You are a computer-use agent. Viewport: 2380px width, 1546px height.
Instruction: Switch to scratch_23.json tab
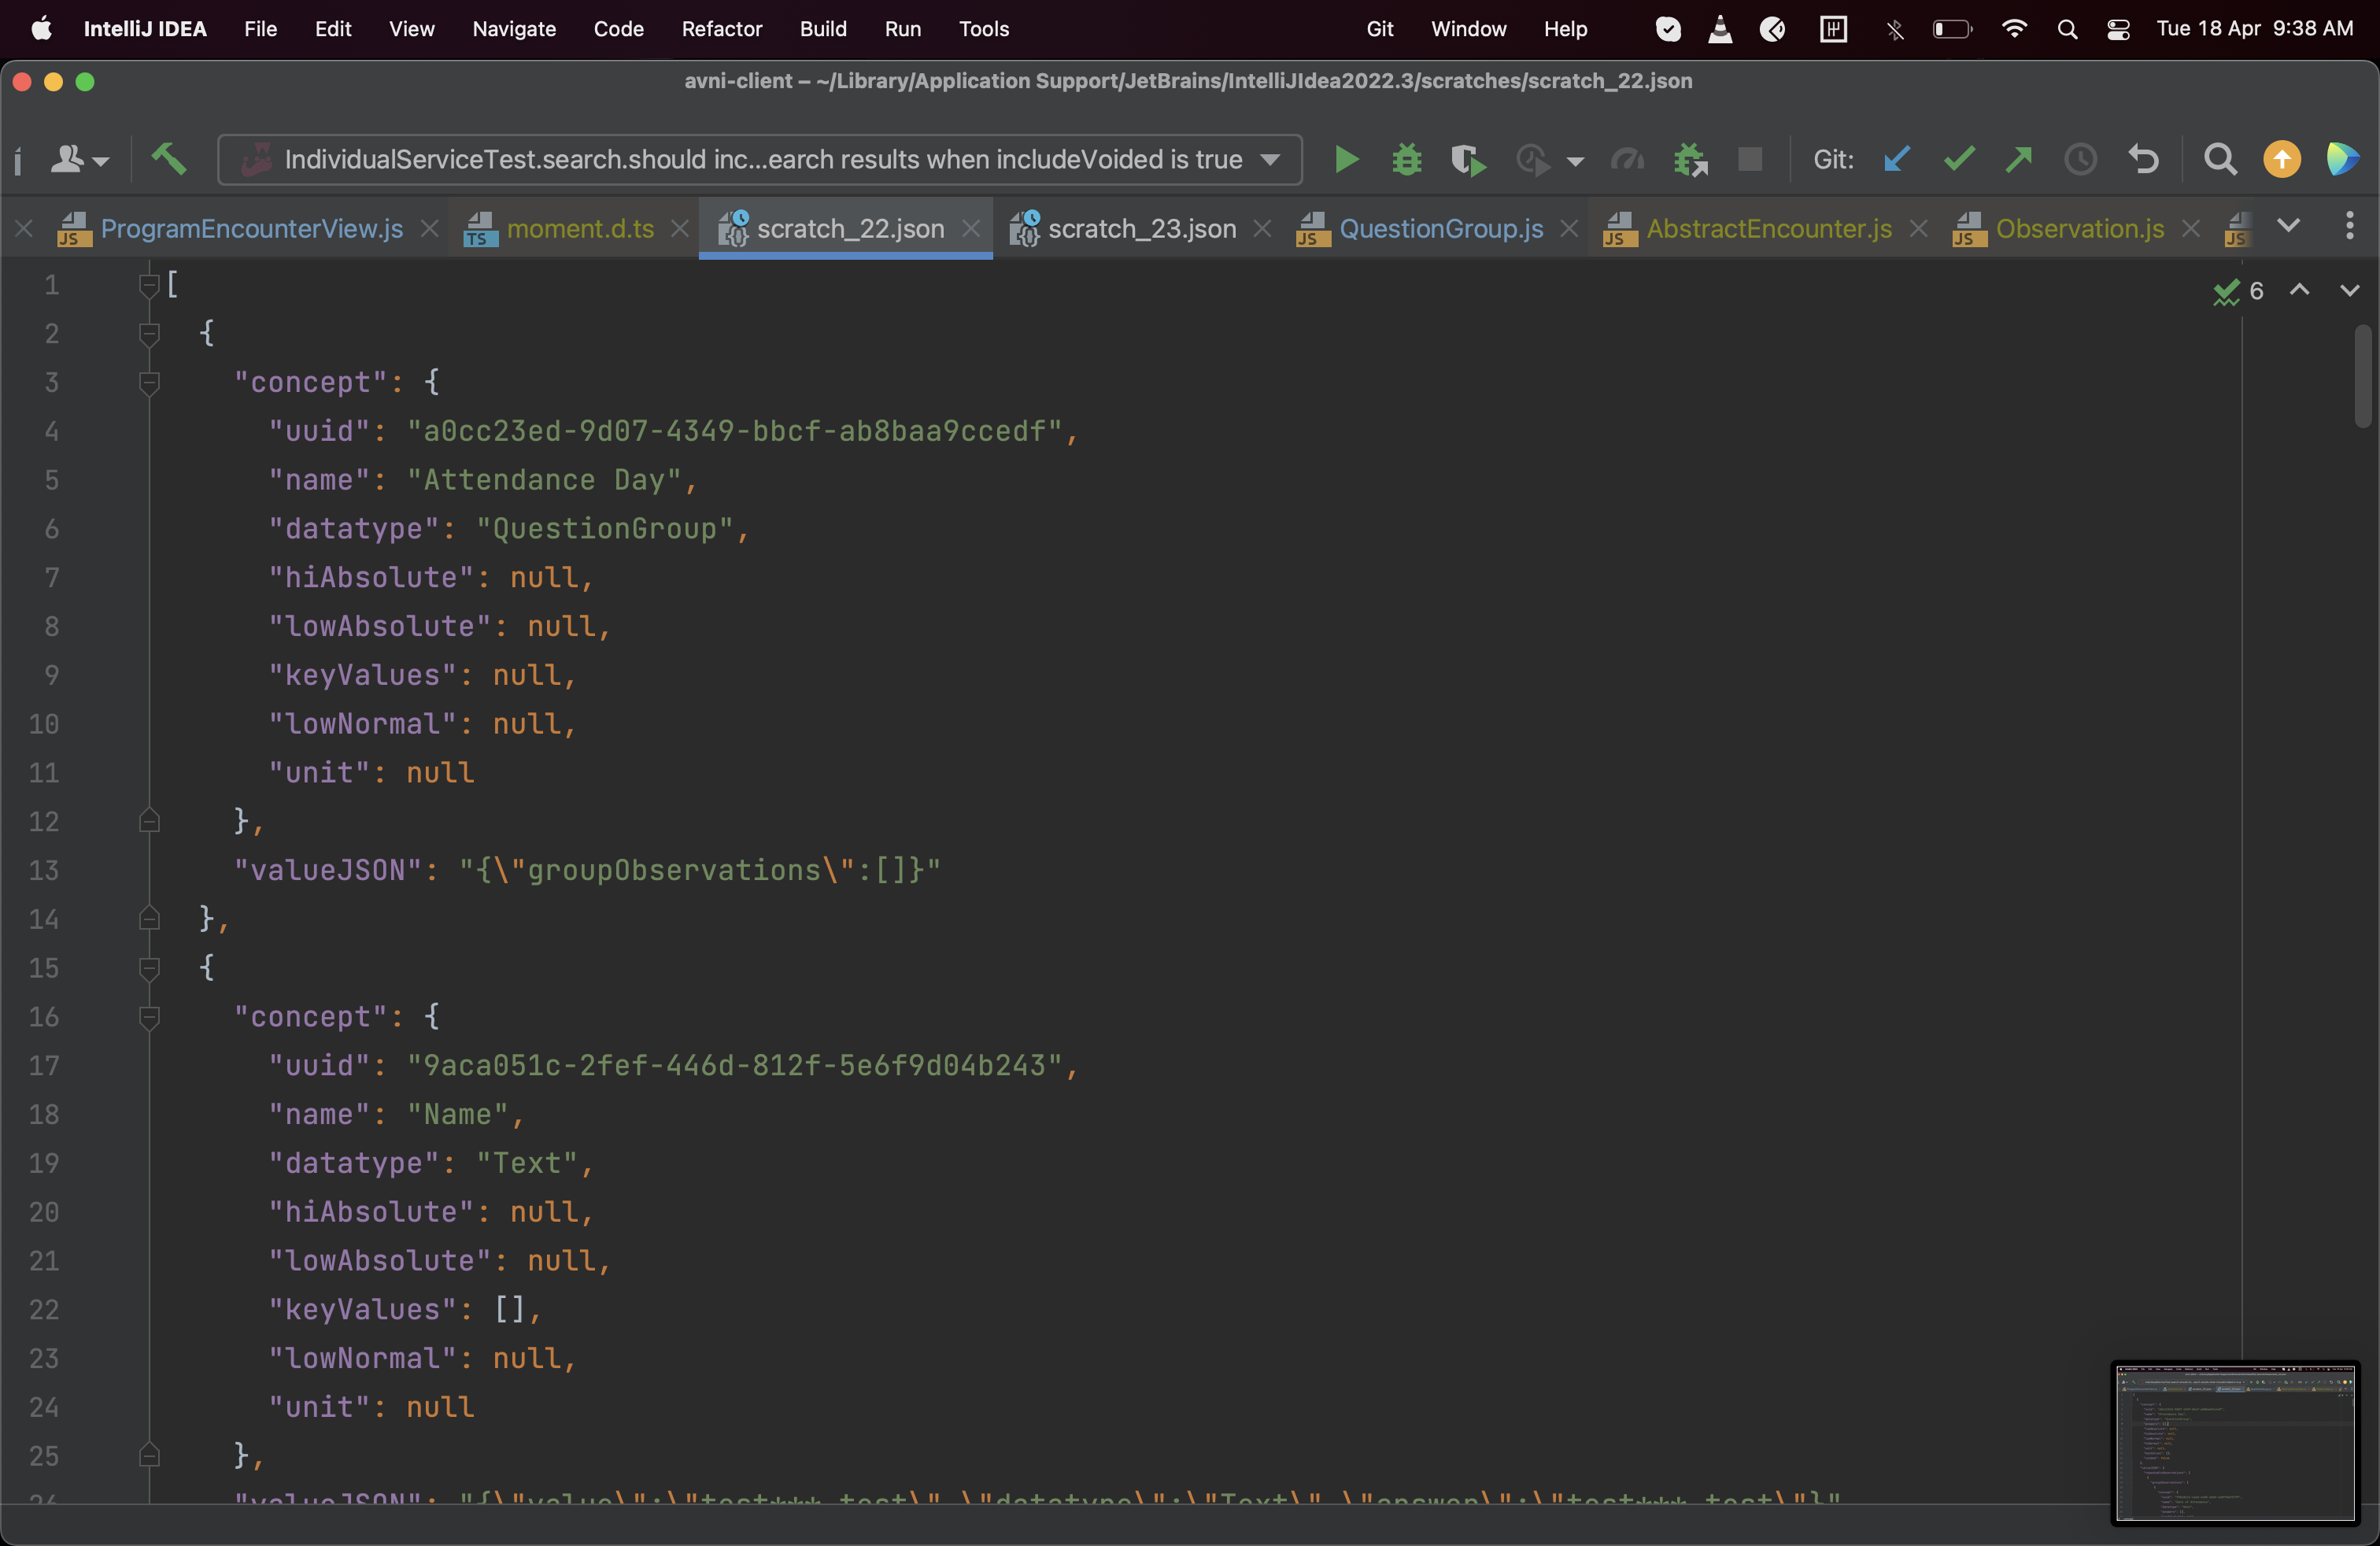coord(1142,229)
